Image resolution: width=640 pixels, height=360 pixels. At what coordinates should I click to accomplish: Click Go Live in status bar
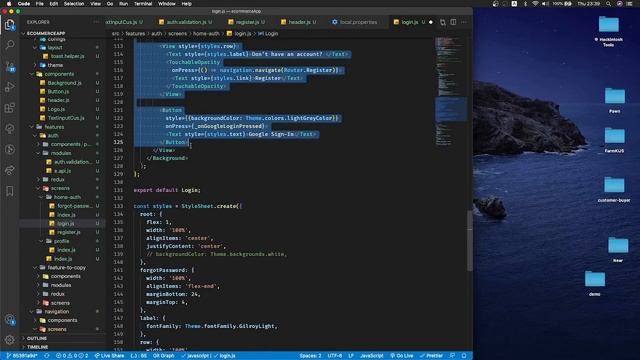click(402, 356)
